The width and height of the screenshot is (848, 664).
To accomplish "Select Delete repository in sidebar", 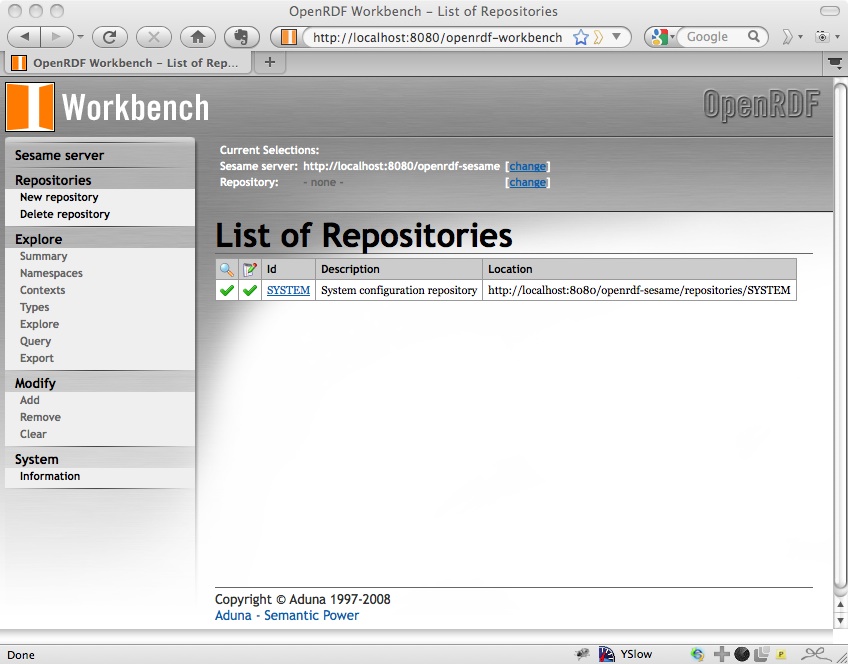I will [x=65, y=214].
